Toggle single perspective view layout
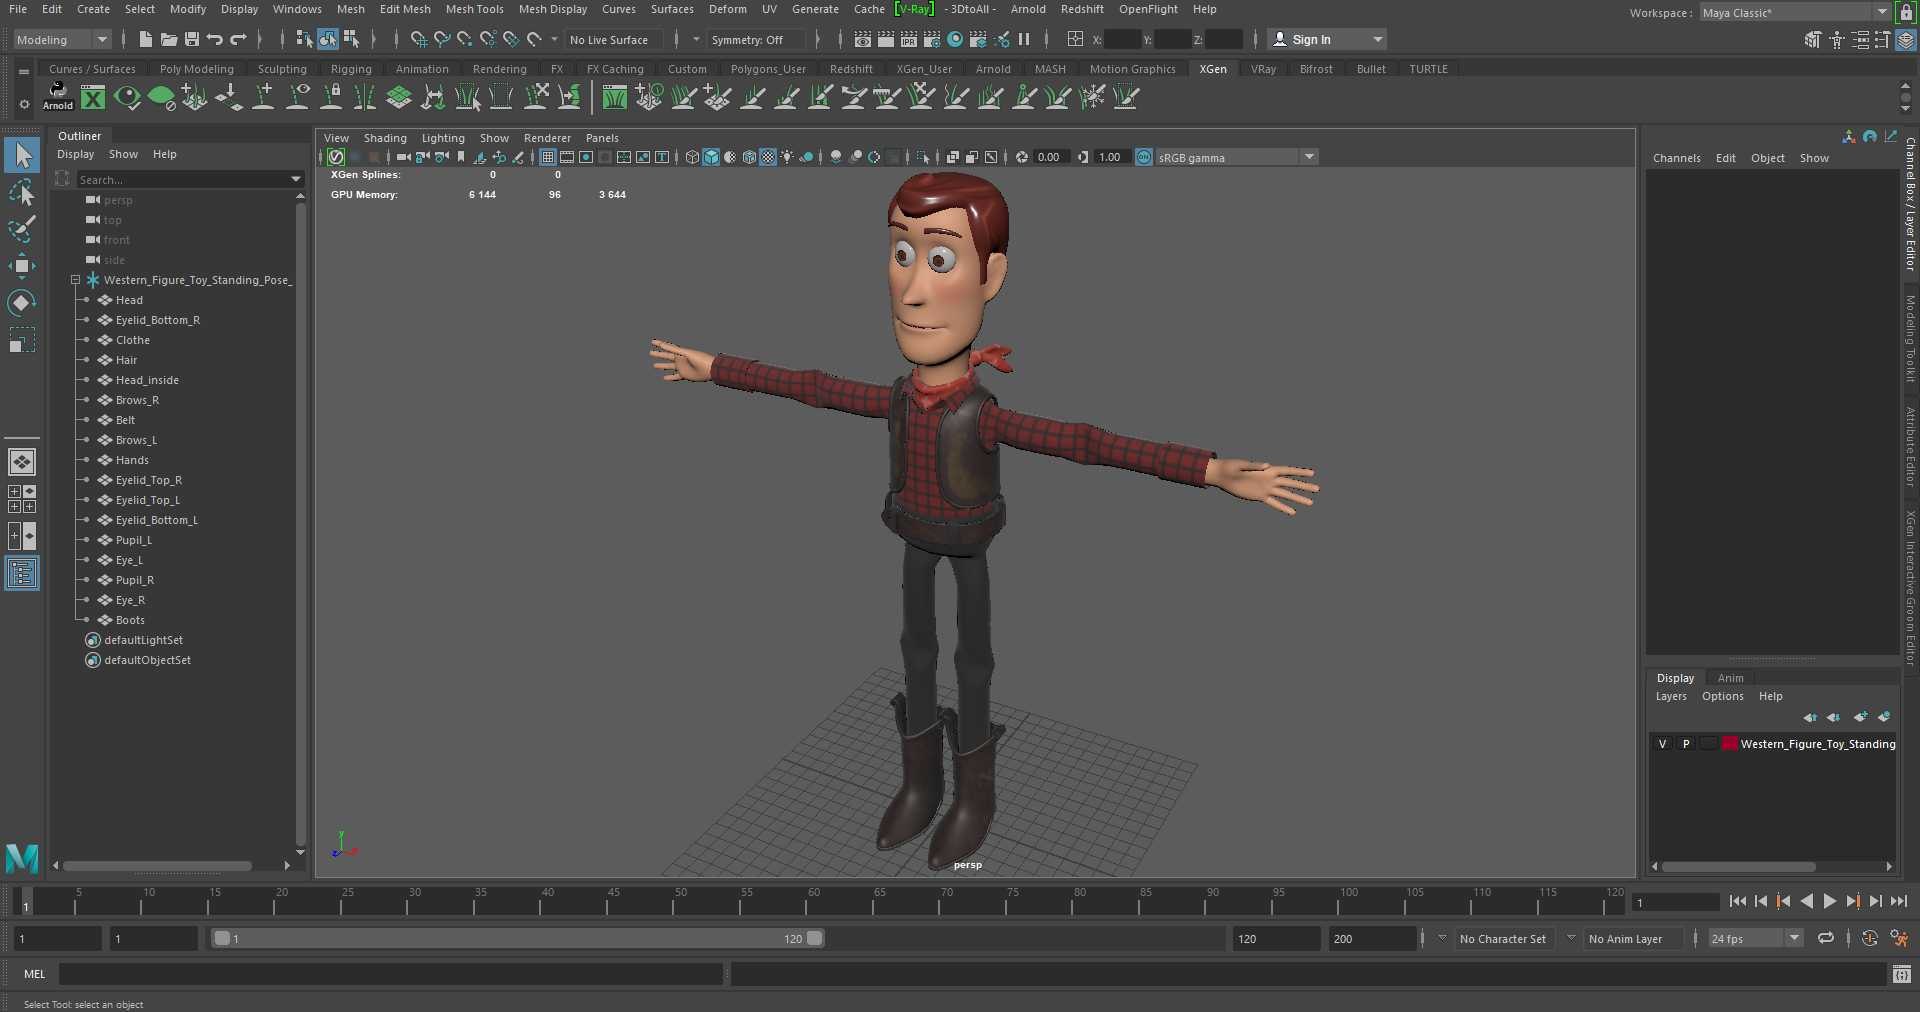This screenshot has height=1012, width=1920. 22,461
